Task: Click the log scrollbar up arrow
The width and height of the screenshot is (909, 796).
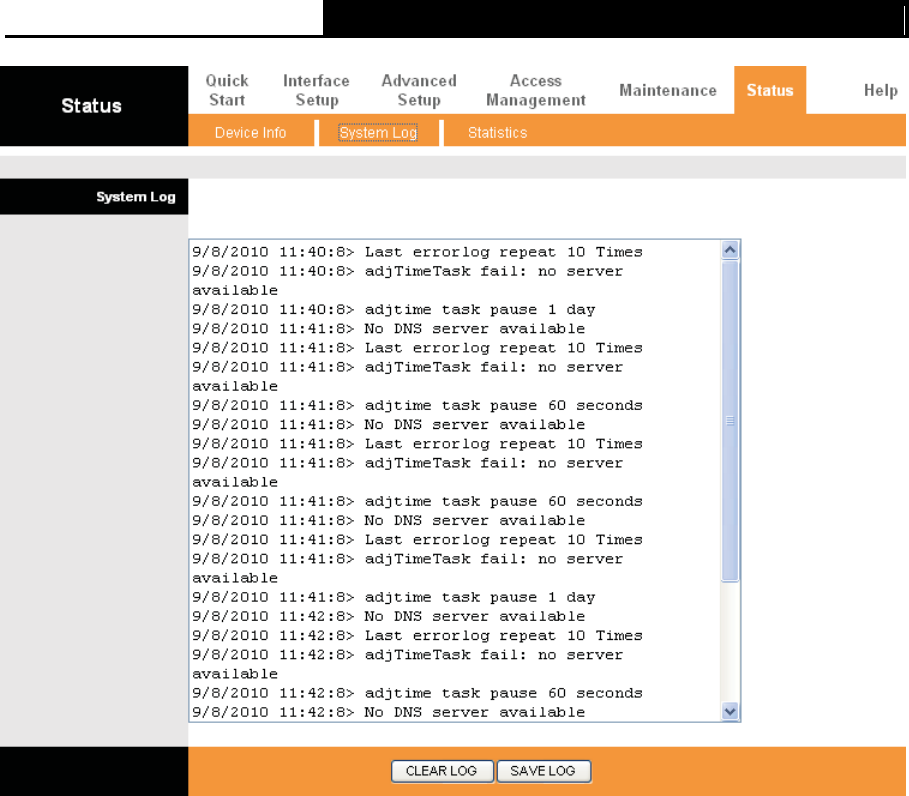Action: pyautogui.click(x=730, y=250)
